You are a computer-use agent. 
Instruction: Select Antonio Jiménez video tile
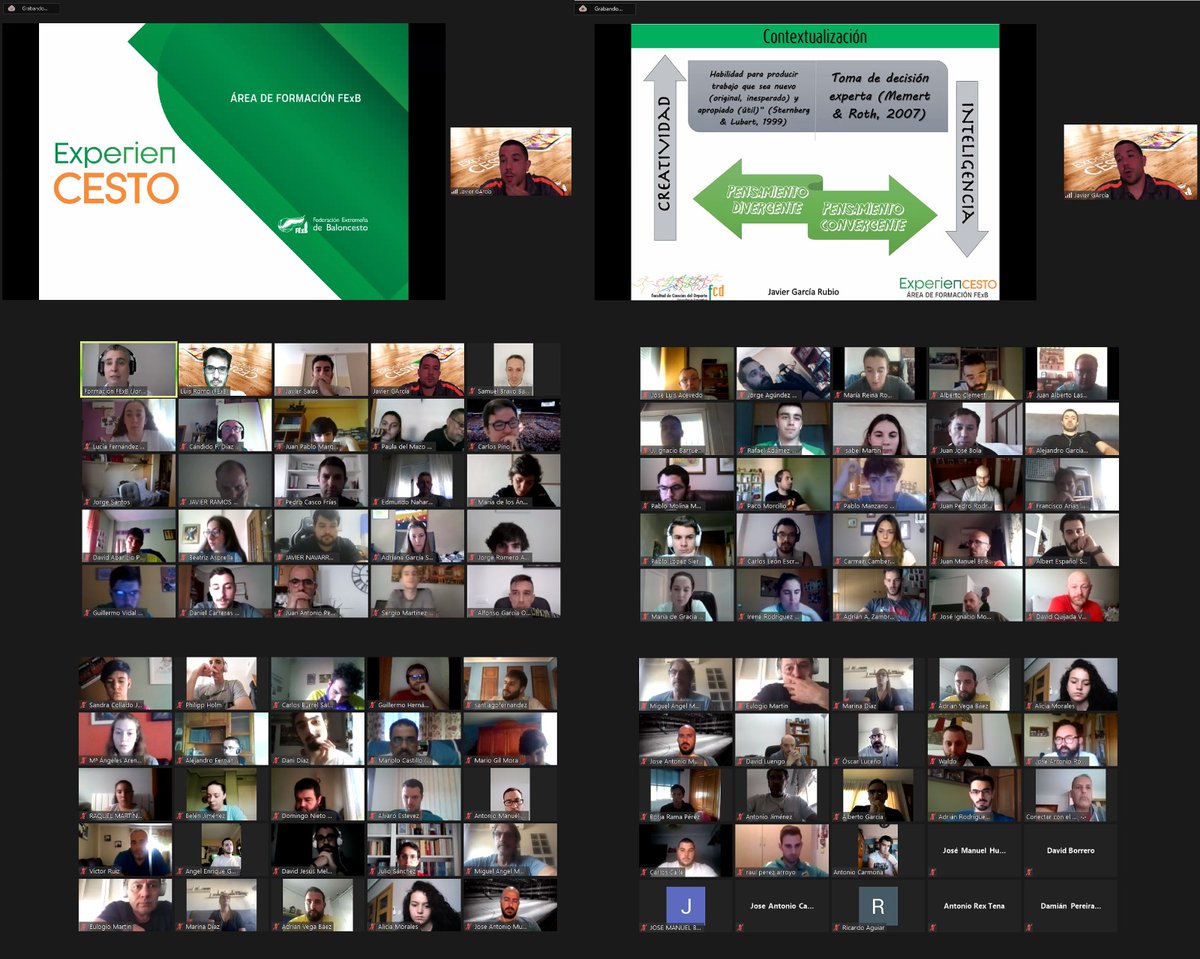[782, 795]
